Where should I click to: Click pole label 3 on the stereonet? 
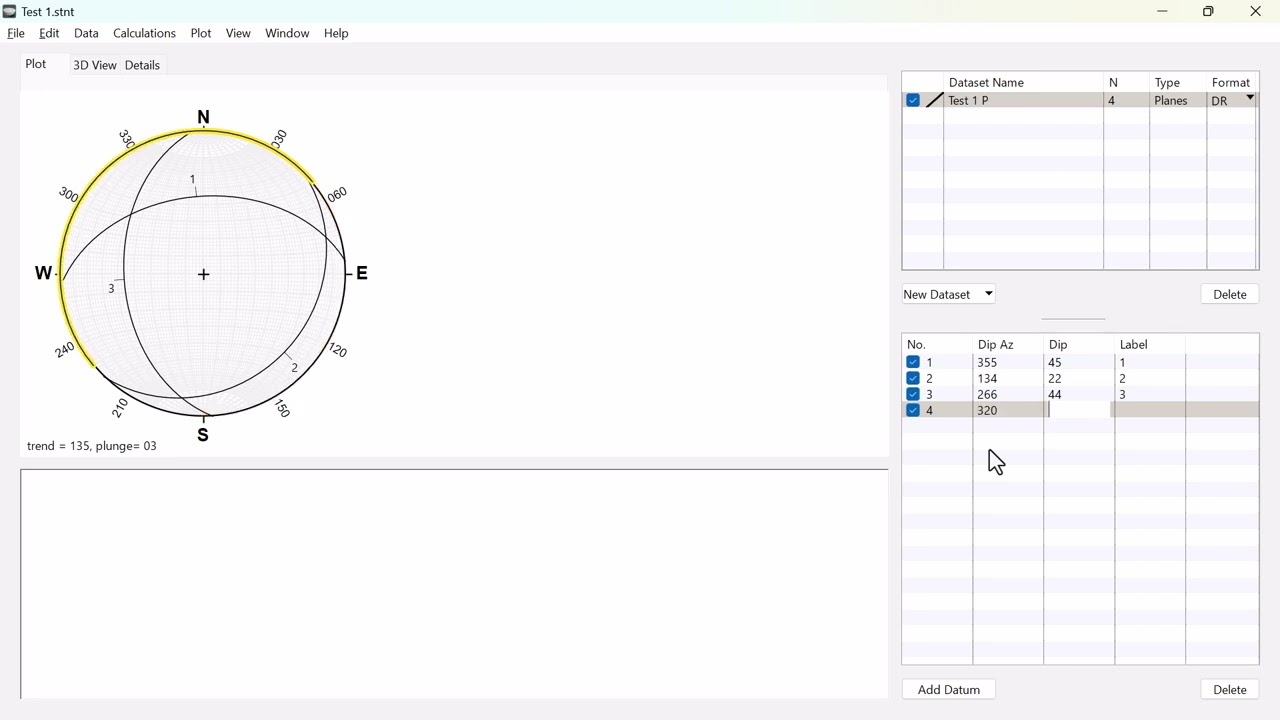pyautogui.click(x=111, y=289)
